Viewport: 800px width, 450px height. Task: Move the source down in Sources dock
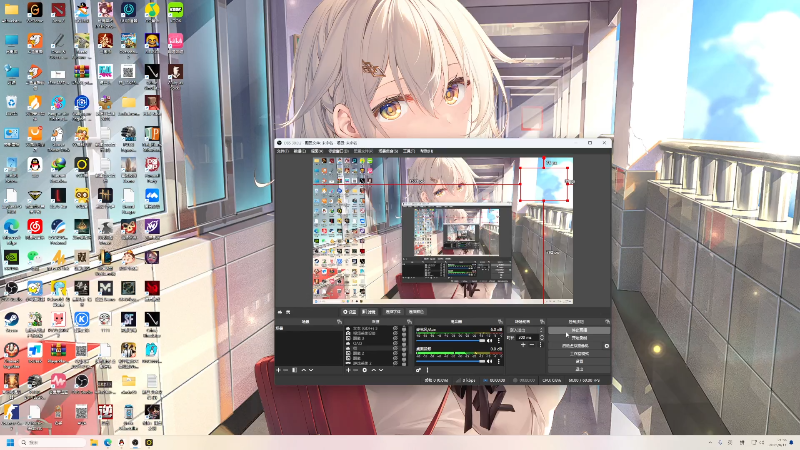point(381,370)
